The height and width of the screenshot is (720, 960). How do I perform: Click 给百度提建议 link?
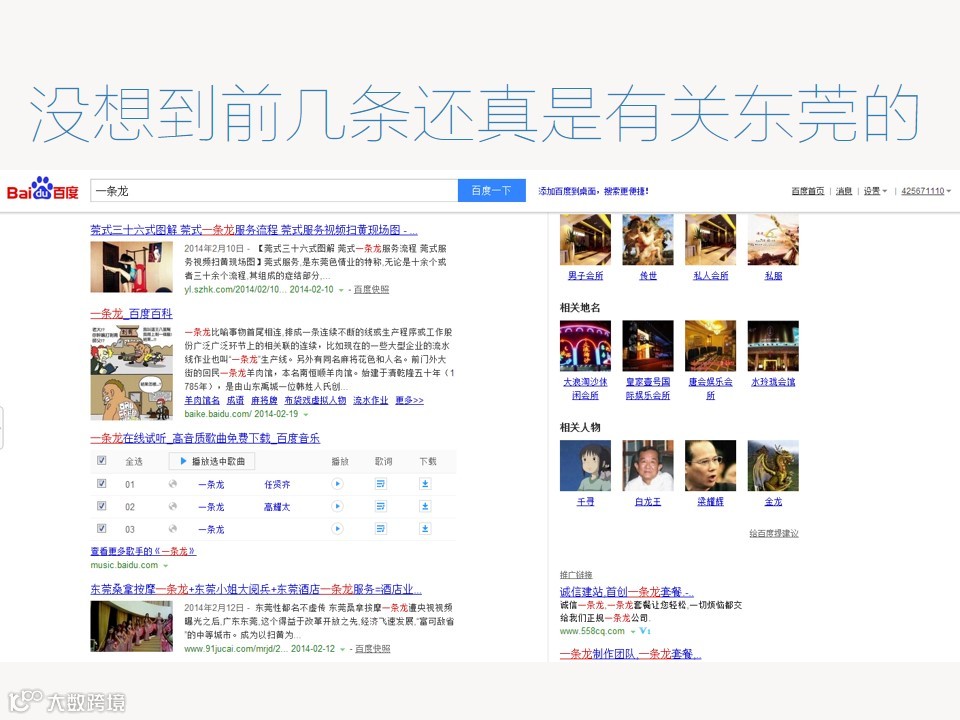coord(773,533)
